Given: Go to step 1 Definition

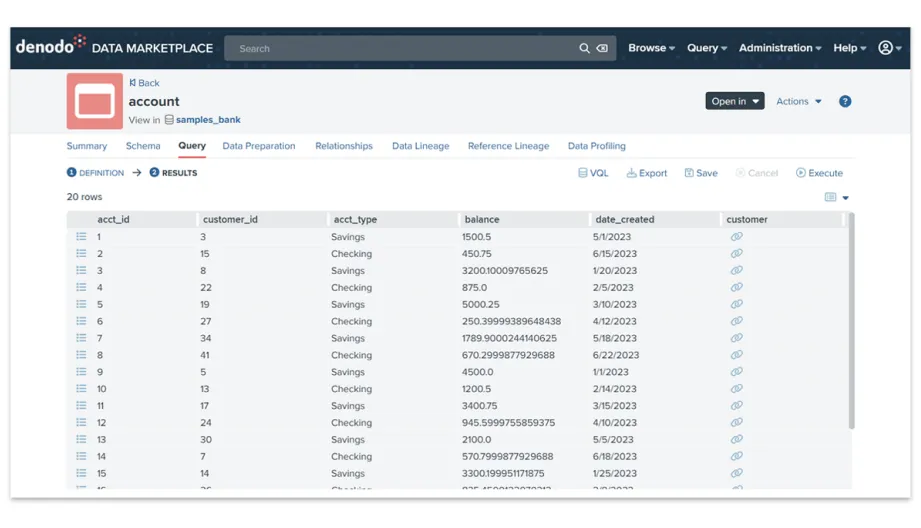Looking at the screenshot, I should 95,173.
